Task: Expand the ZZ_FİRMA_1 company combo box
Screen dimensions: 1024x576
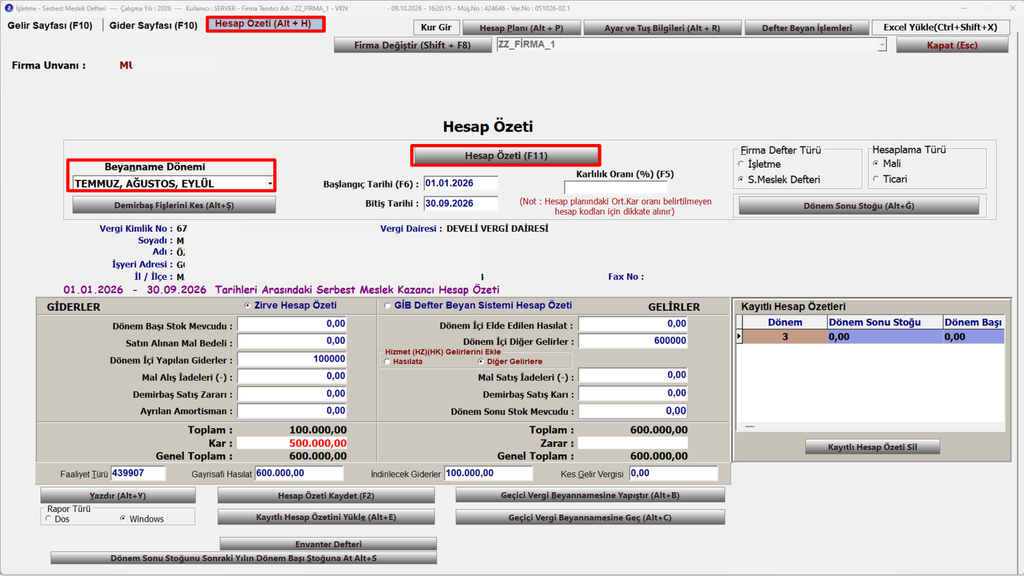Action: [x=882, y=44]
